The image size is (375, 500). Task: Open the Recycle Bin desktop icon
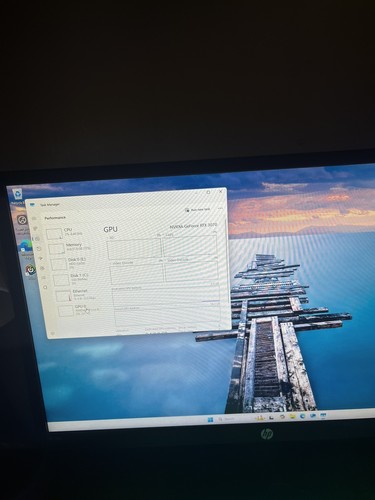tap(17, 196)
